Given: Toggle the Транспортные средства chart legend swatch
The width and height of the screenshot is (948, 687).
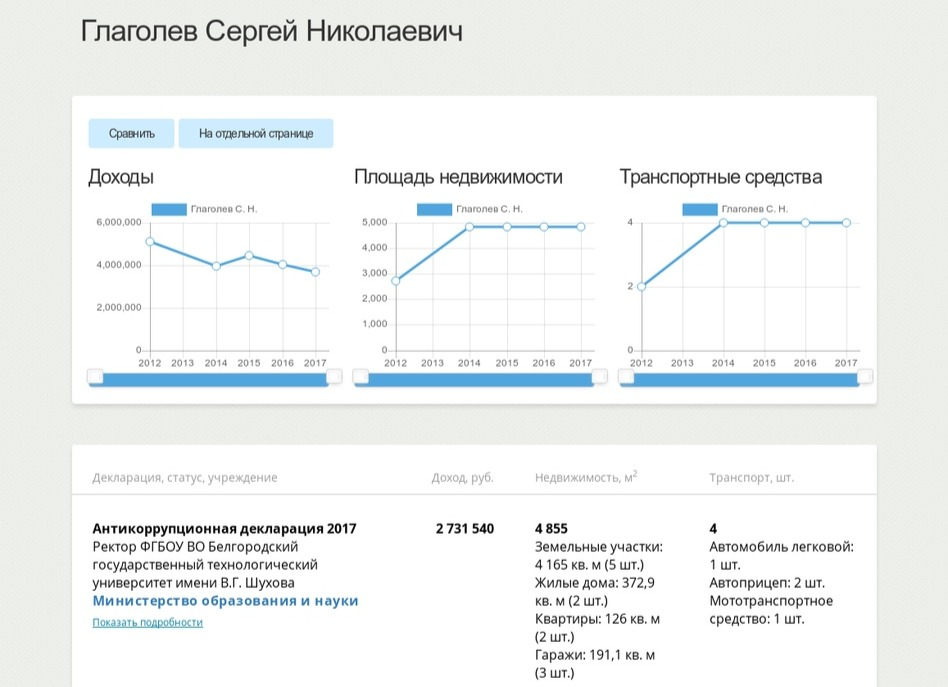Looking at the screenshot, I should pos(699,209).
